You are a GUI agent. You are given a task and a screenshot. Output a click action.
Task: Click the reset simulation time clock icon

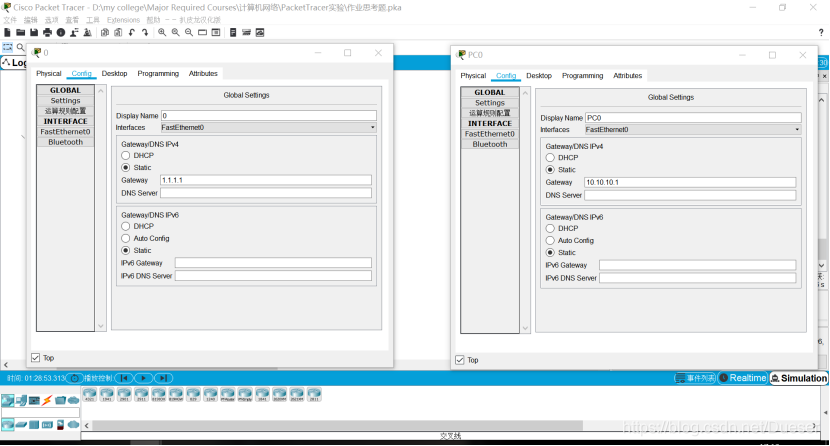click(x=75, y=378)
